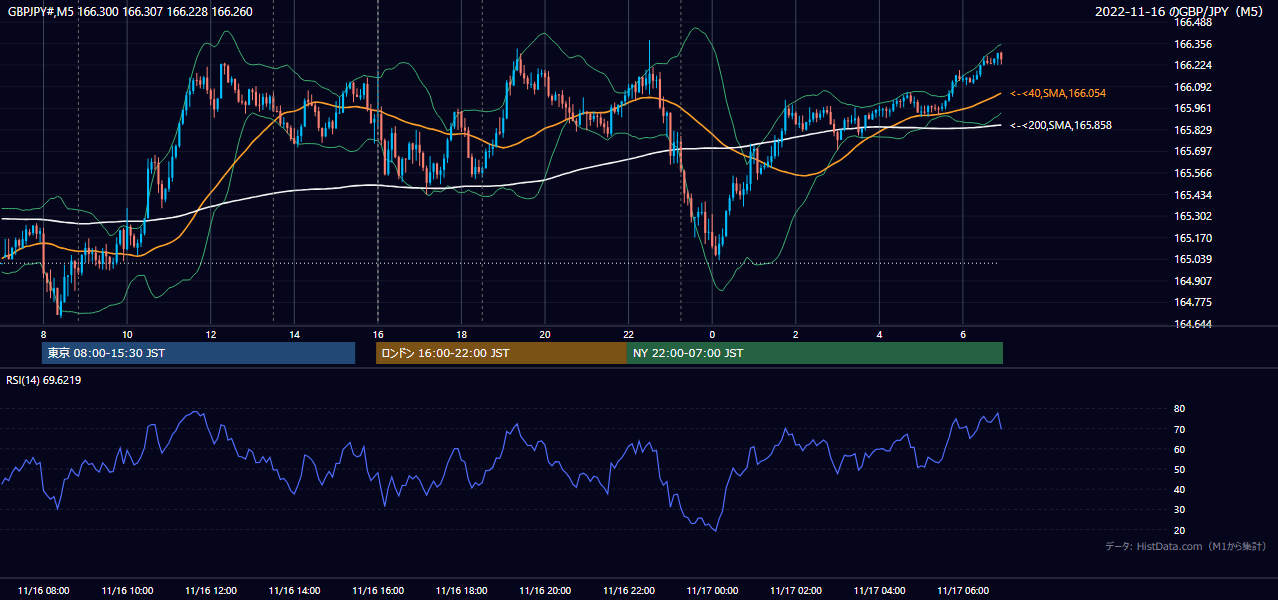Select the 200 SMA label 165.858
Screen dimensions: 1278x600
coord(1060,126)
